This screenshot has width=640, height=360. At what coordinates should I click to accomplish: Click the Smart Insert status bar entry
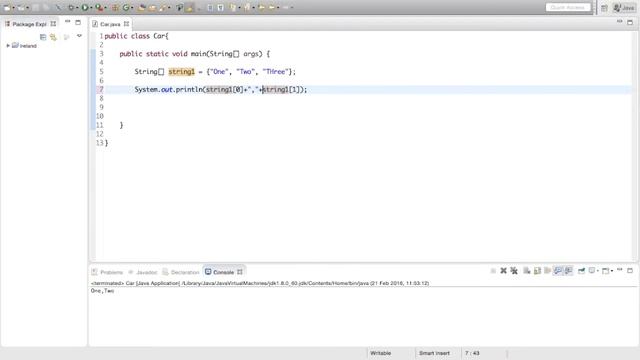(434, 353)
